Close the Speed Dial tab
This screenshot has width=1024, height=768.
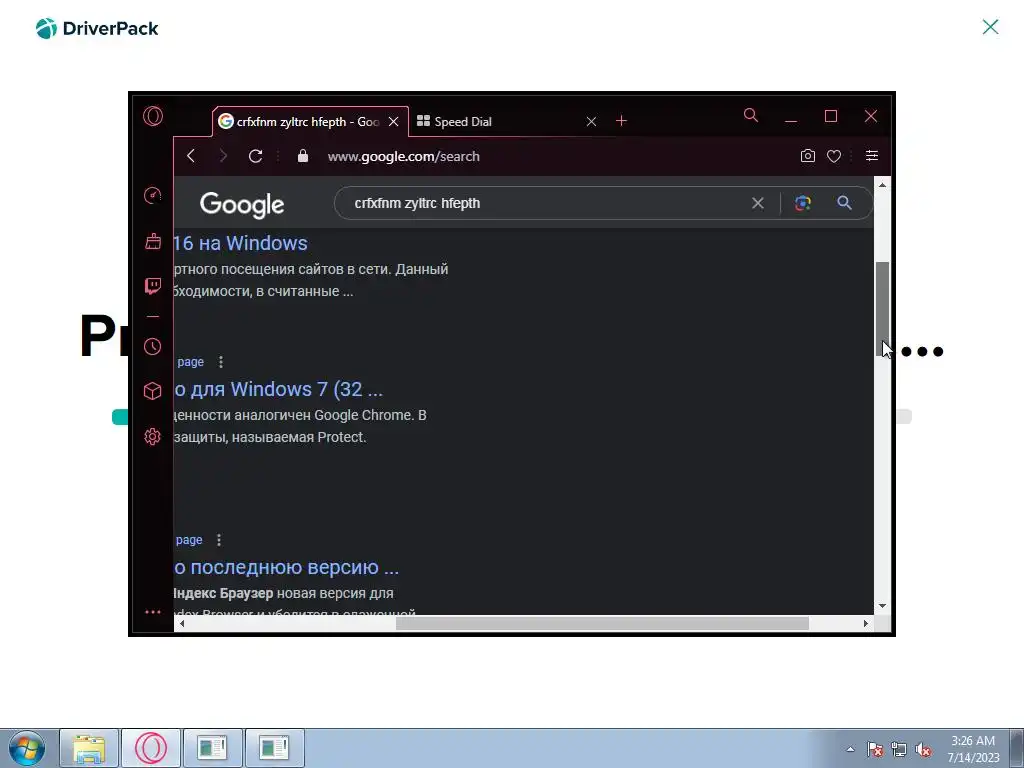(x=591, y=121)
